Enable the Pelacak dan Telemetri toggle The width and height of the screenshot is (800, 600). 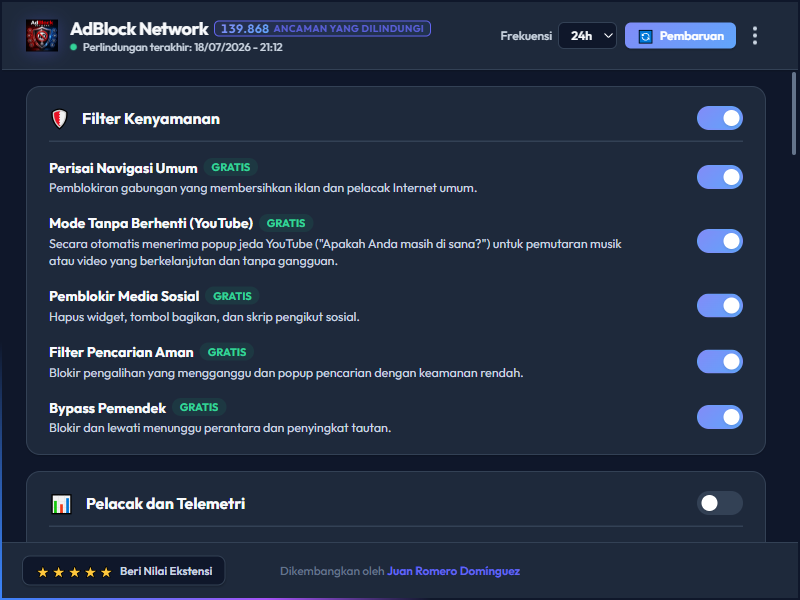(x=719, y=503)
